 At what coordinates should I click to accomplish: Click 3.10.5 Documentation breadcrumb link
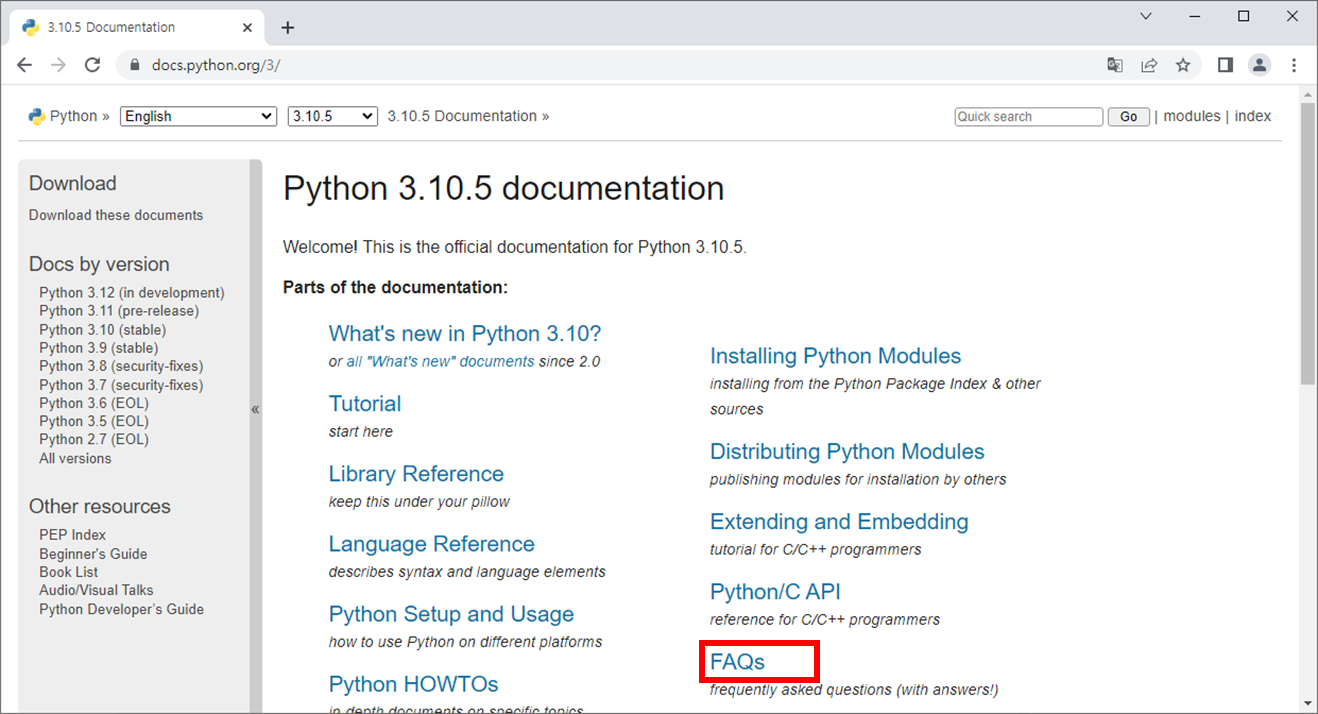coord(462,116)
